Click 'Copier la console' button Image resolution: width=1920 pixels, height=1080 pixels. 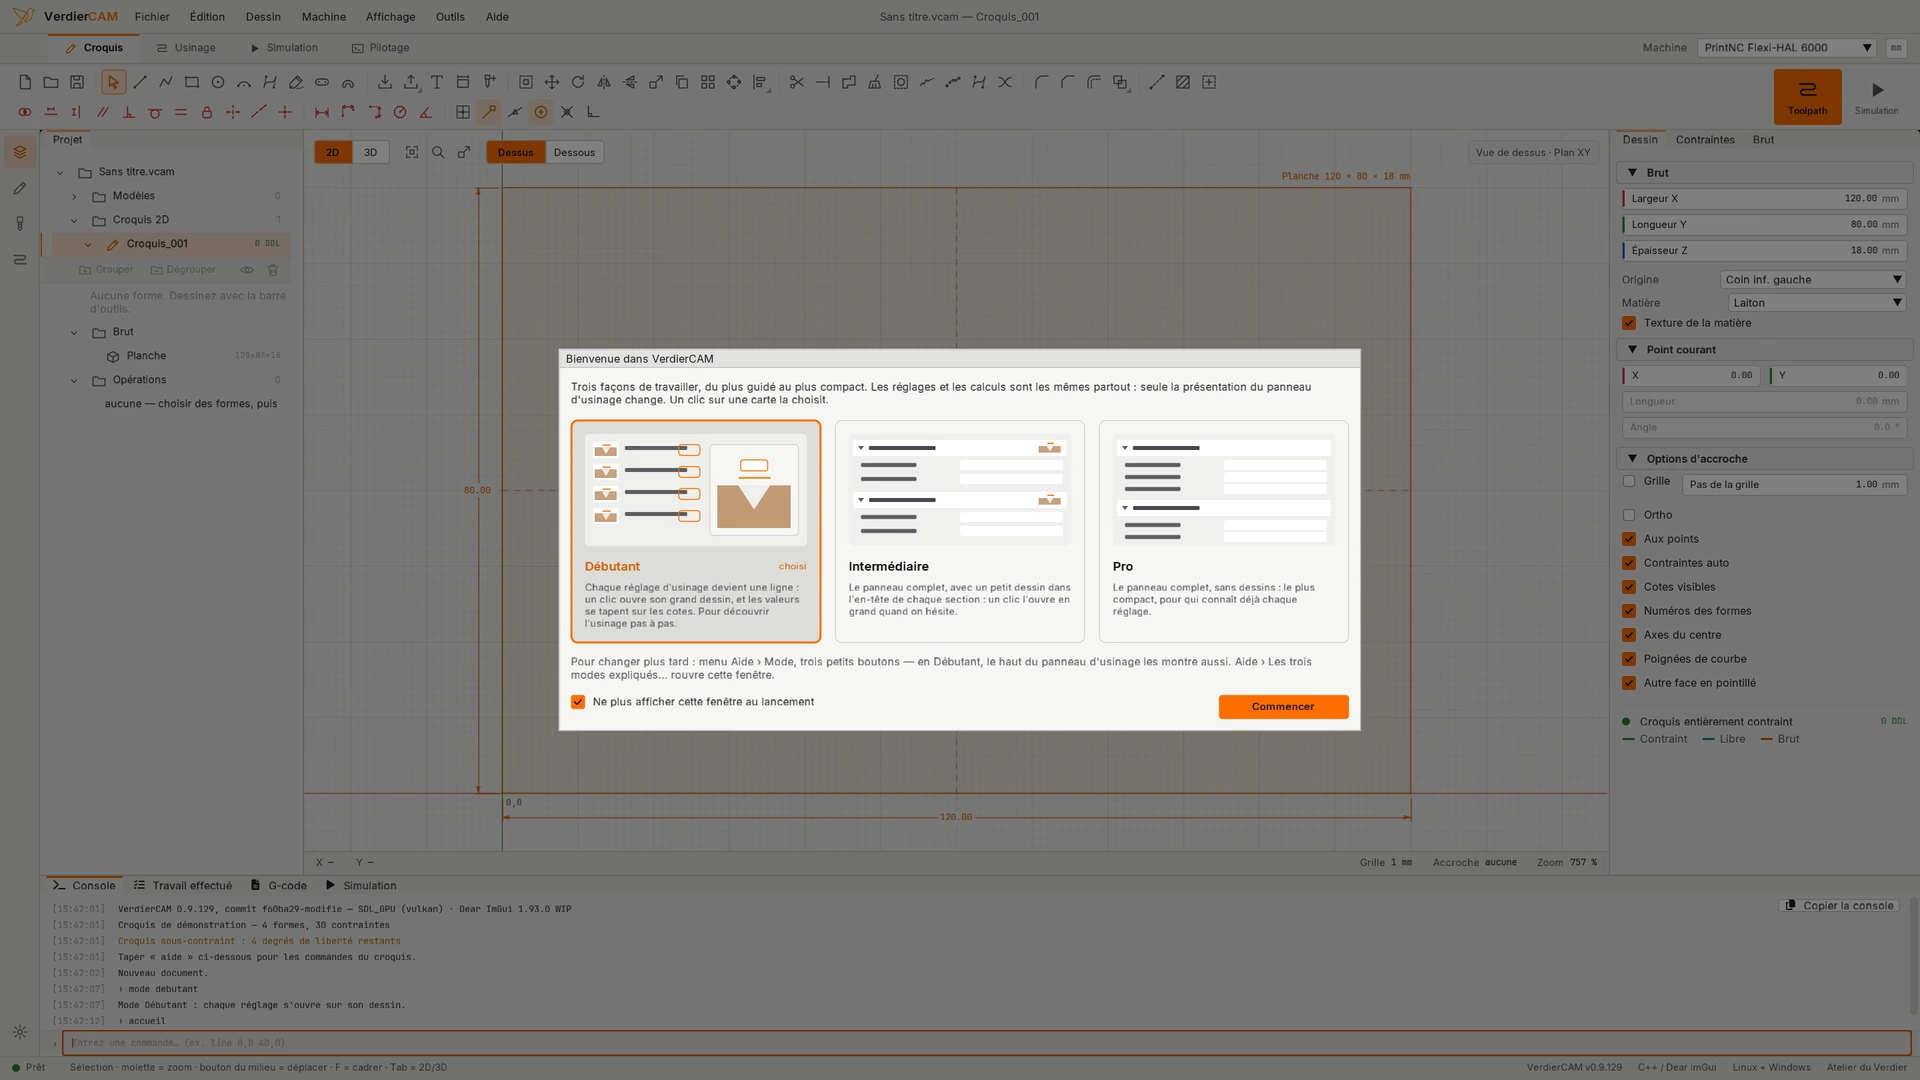pyautogui.click(x=1840, y=906)
